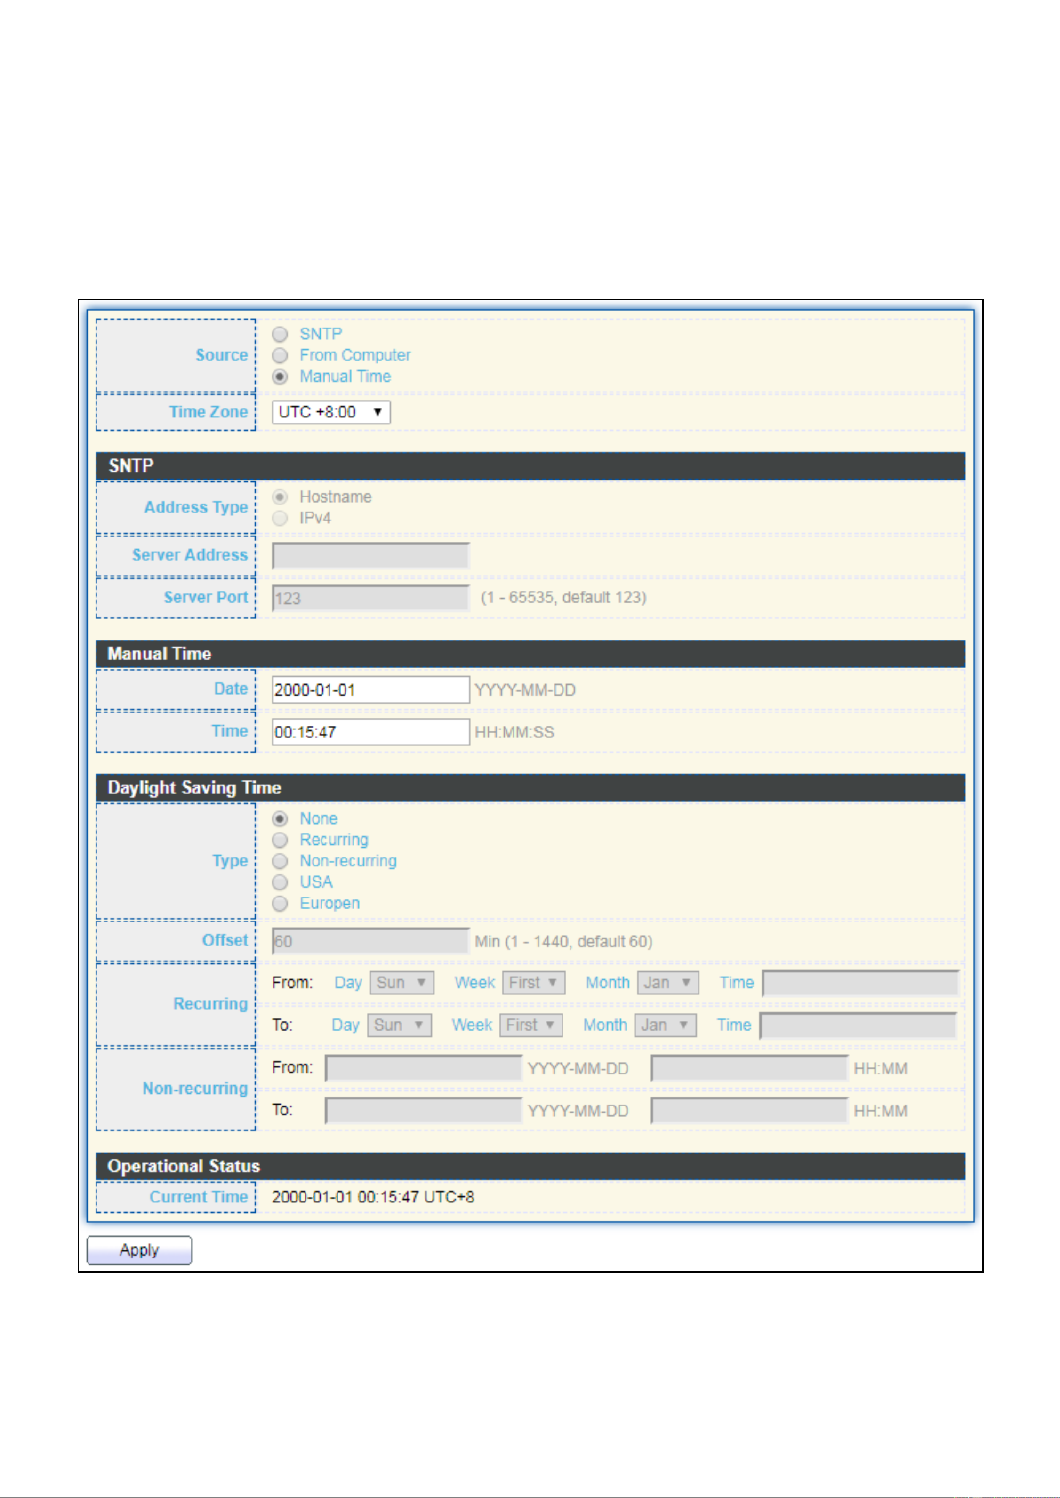Click Non-recurring To date field
1060x1498 pixels.
tap(423, 1110)
